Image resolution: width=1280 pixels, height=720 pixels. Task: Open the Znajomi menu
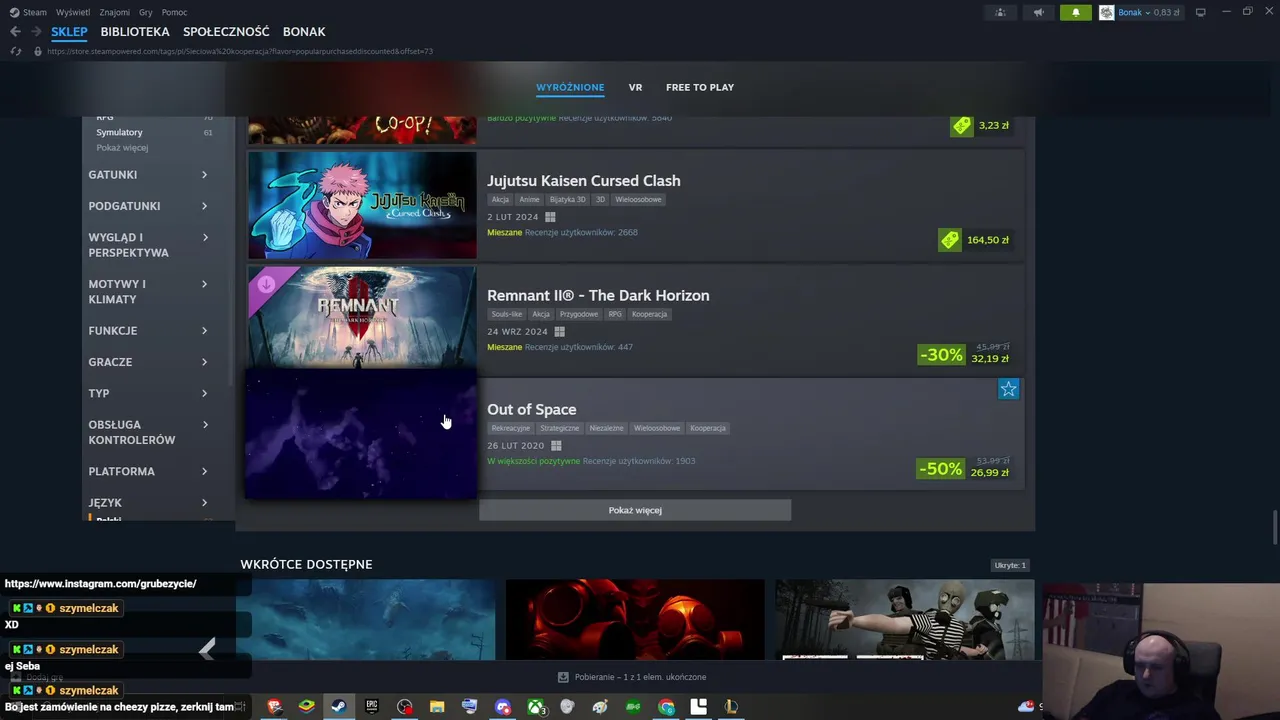[x=115, y=12]
